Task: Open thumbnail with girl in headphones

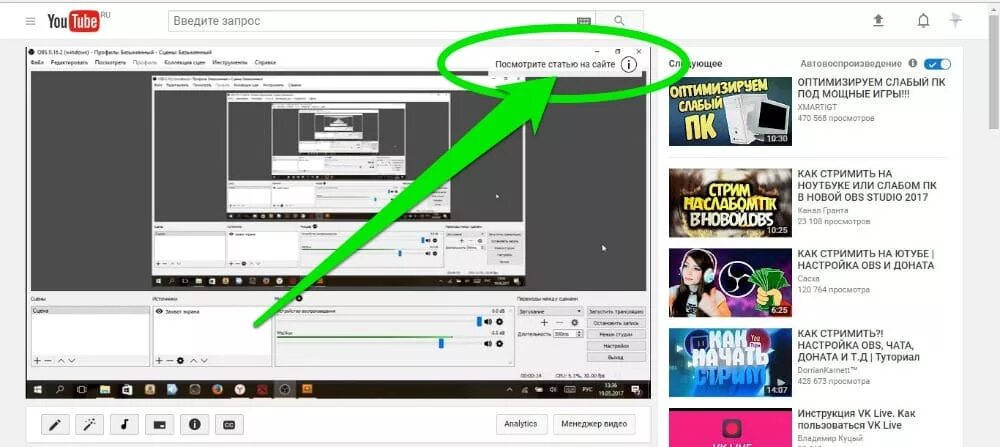Action: click(730, 282)
